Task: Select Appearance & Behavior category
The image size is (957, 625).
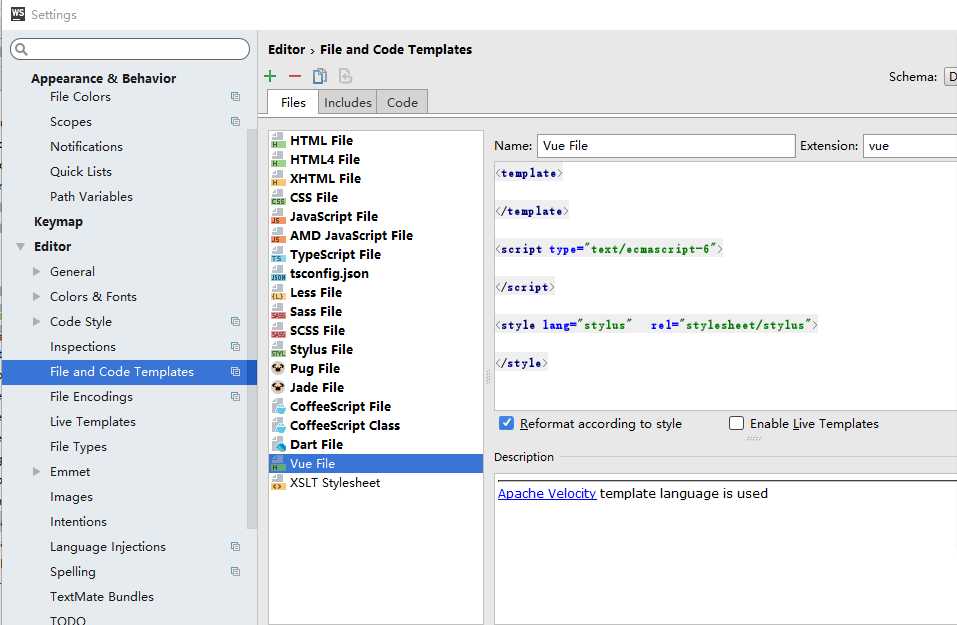Action: 104,78
